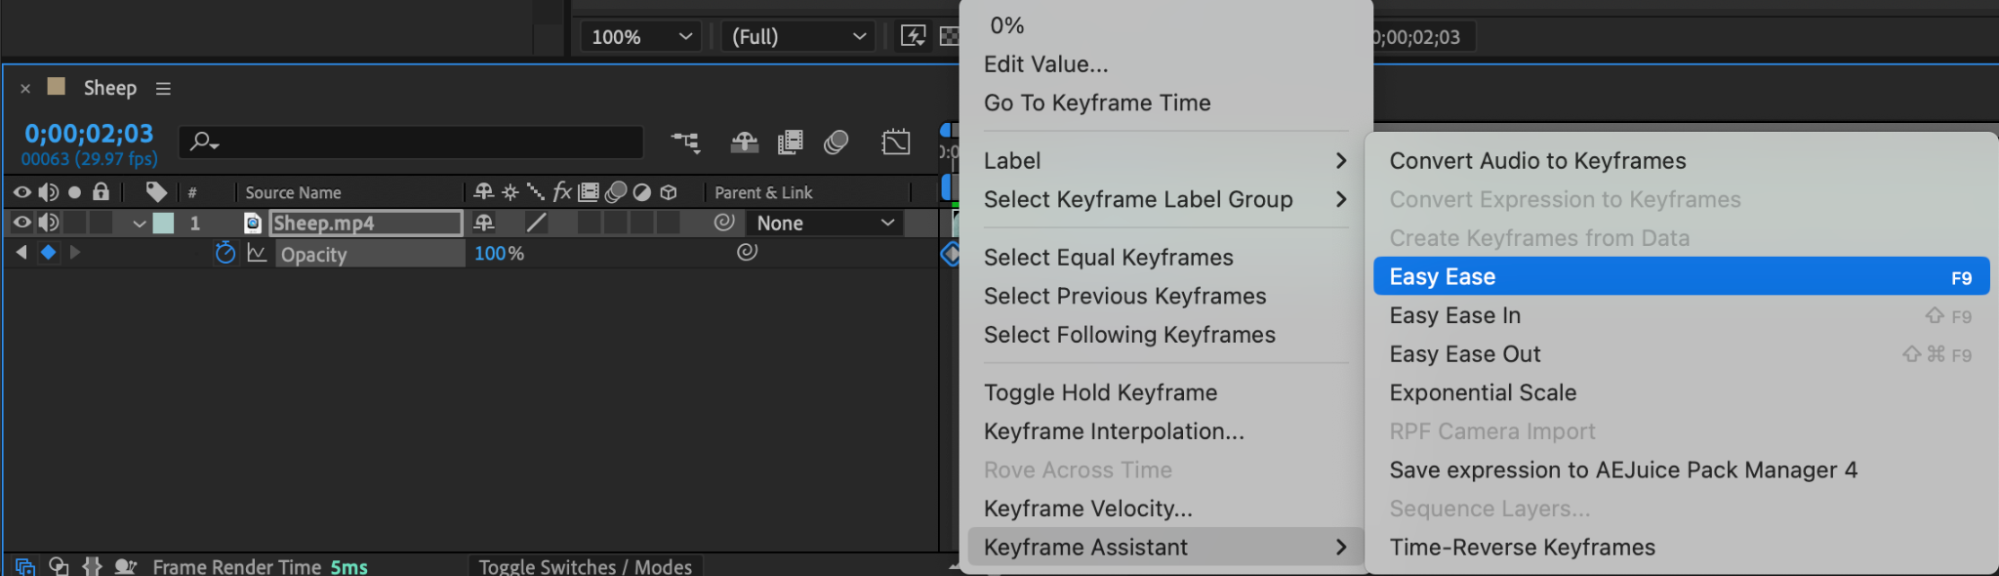The width and height of the screenshot is (1999, 576).
Task: Toggle Frame Blending for the composition
Action: point(790,142)
